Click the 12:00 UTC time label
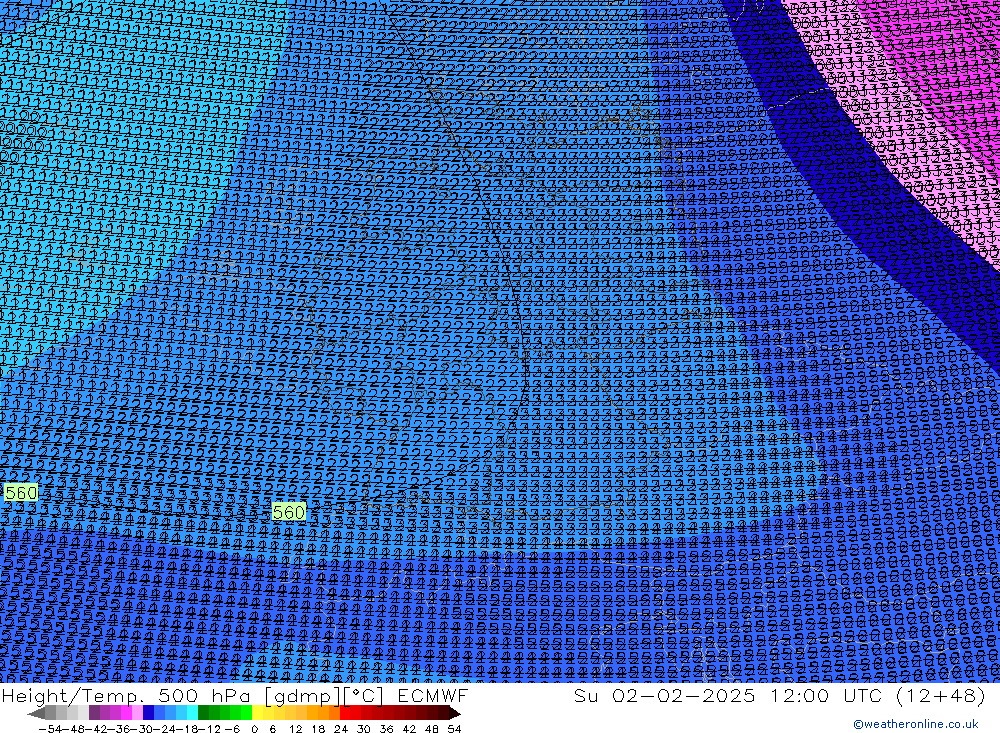The image size is (1000, 733). click(826, 695)
